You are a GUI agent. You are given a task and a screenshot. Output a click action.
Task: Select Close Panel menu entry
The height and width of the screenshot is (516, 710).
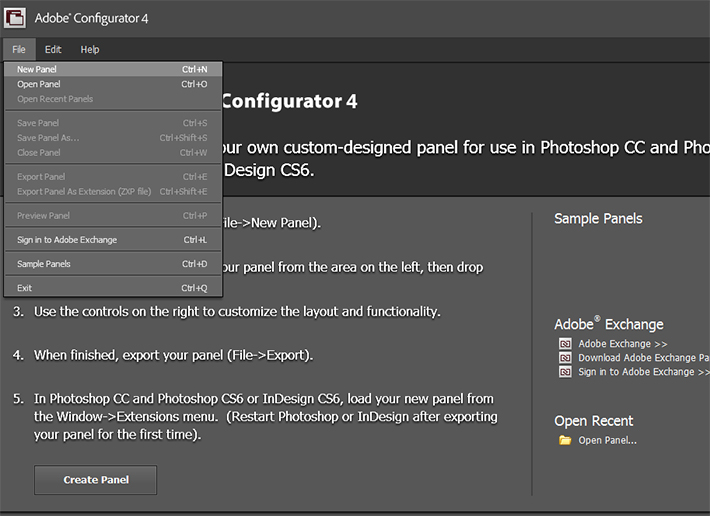[x=113, y=153]
